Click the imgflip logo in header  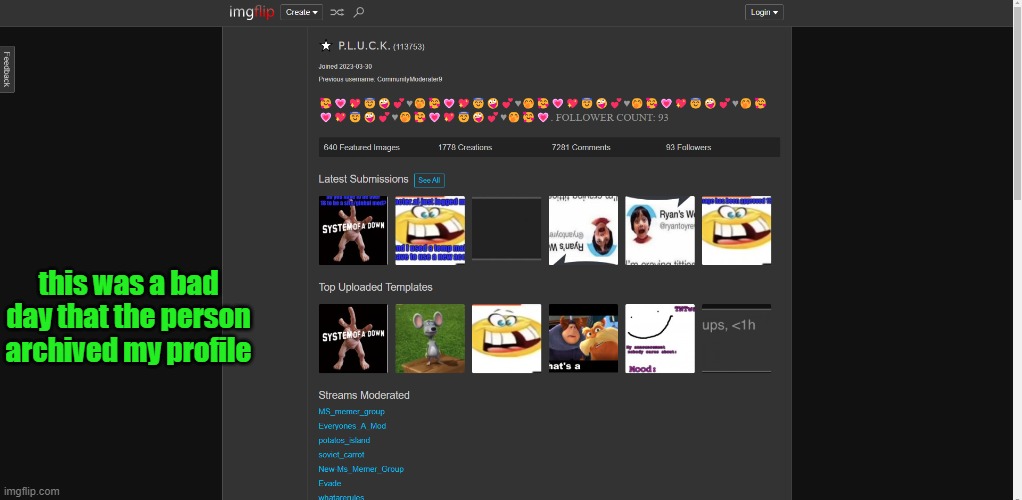pyautogui.click(x=252, y=12)
